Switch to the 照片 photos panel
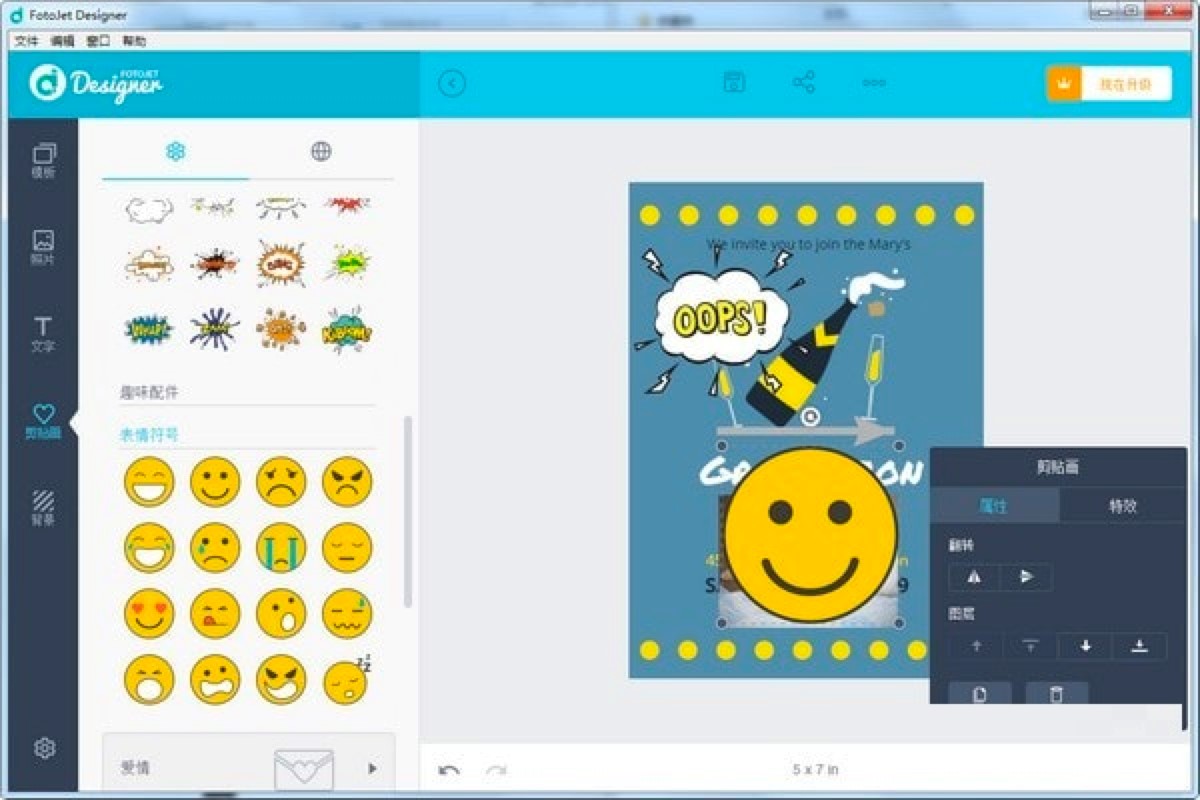This screenshot has height=800, width=1200. click(x=41, y=245)
